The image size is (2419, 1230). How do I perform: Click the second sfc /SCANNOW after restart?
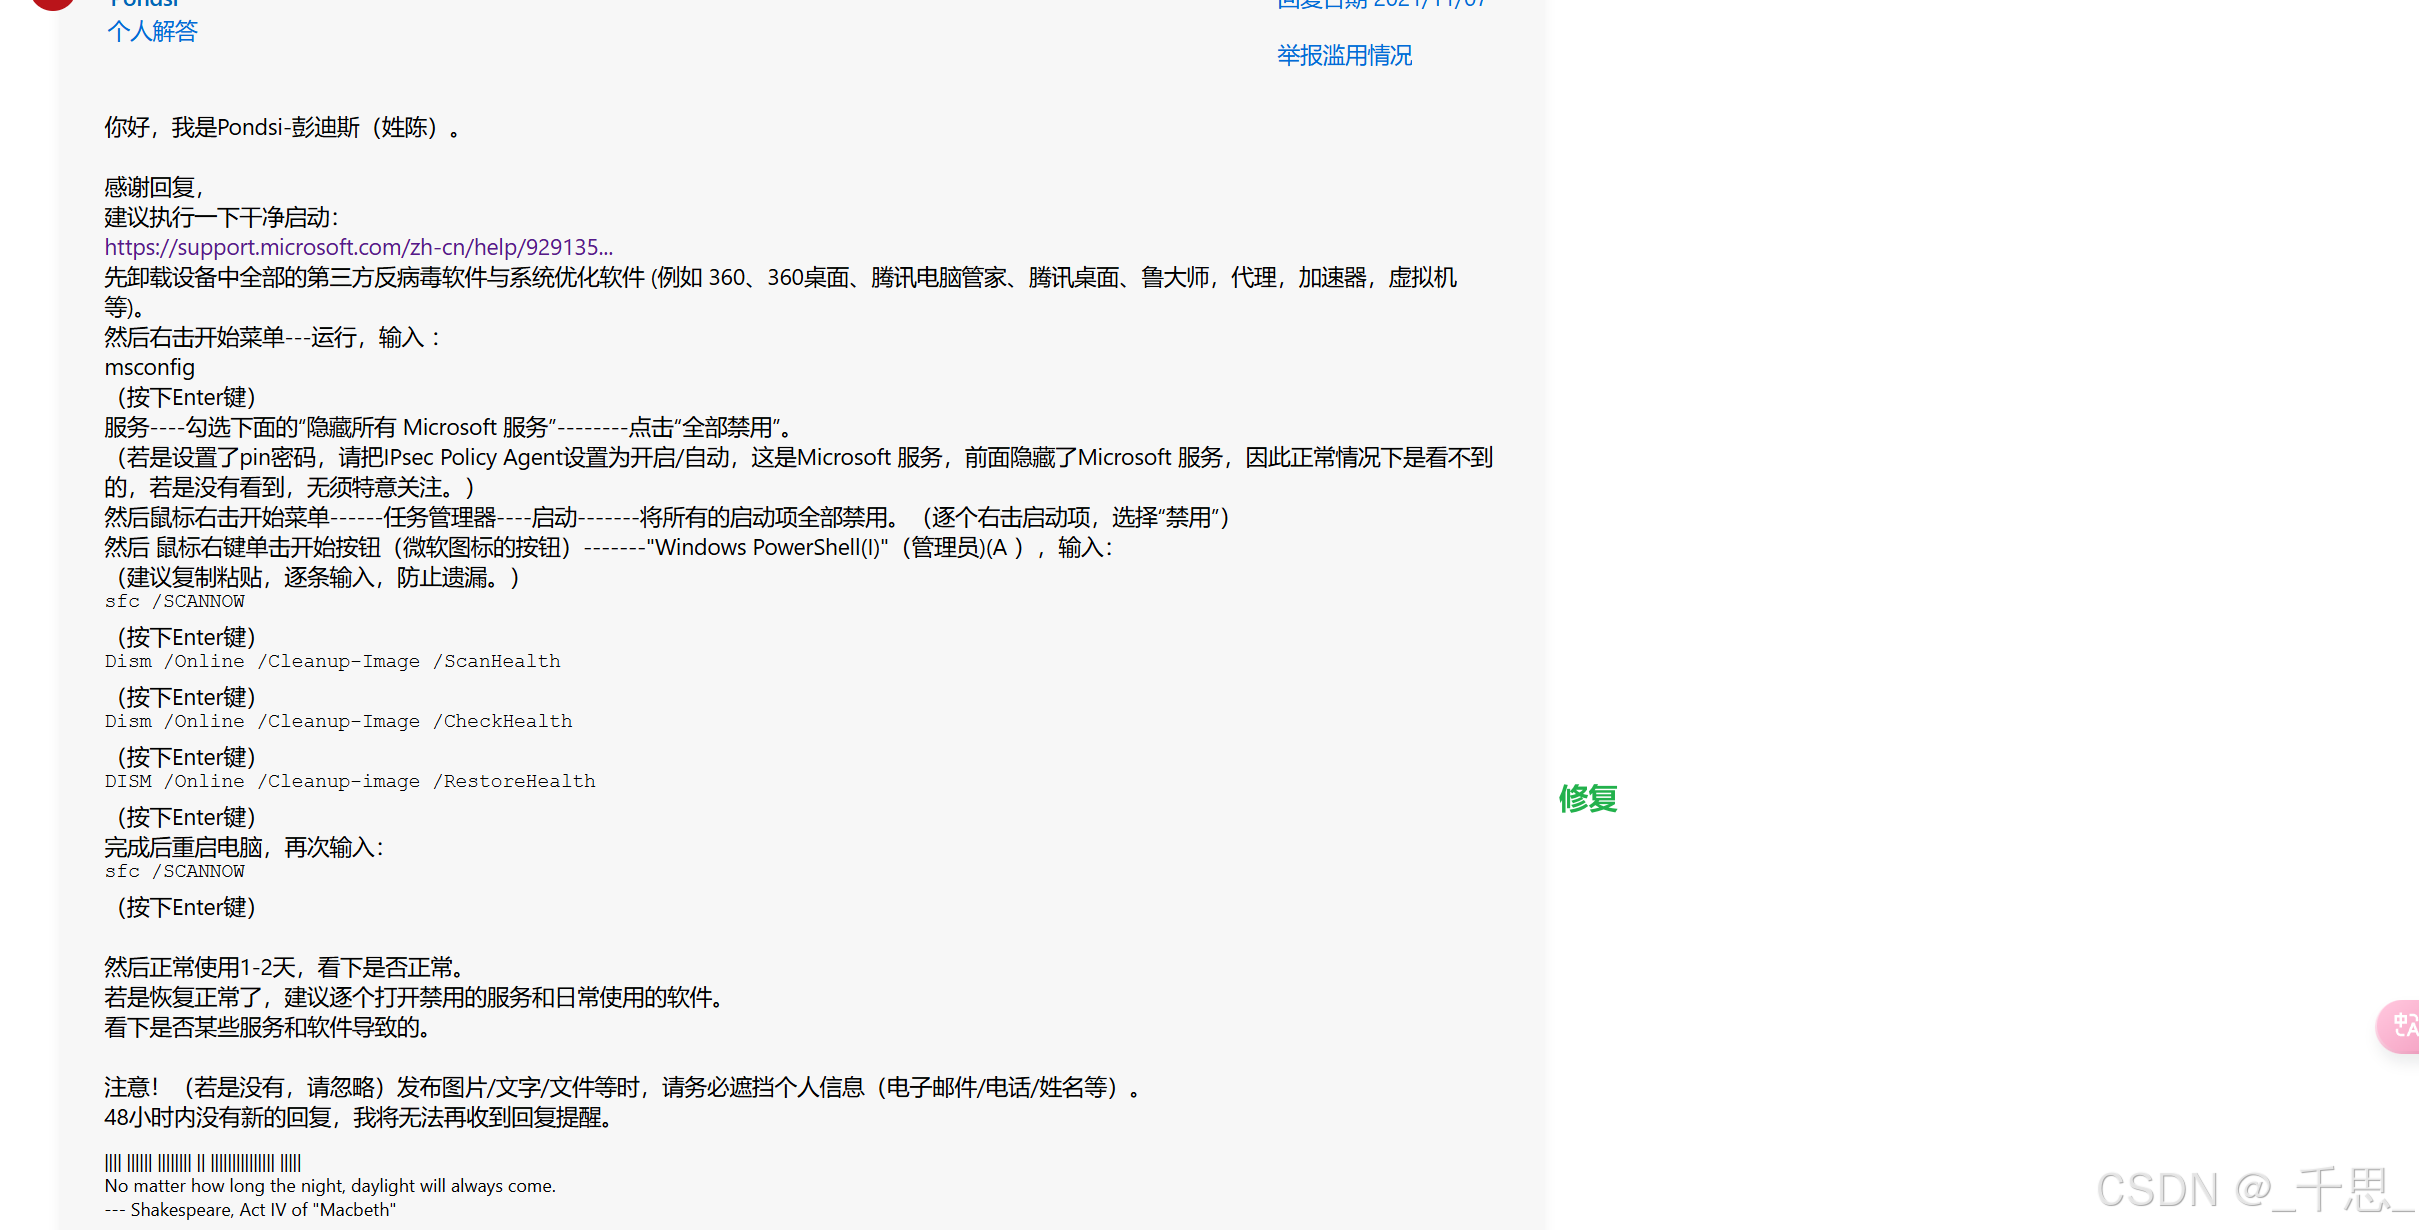[x=175, y=871]
